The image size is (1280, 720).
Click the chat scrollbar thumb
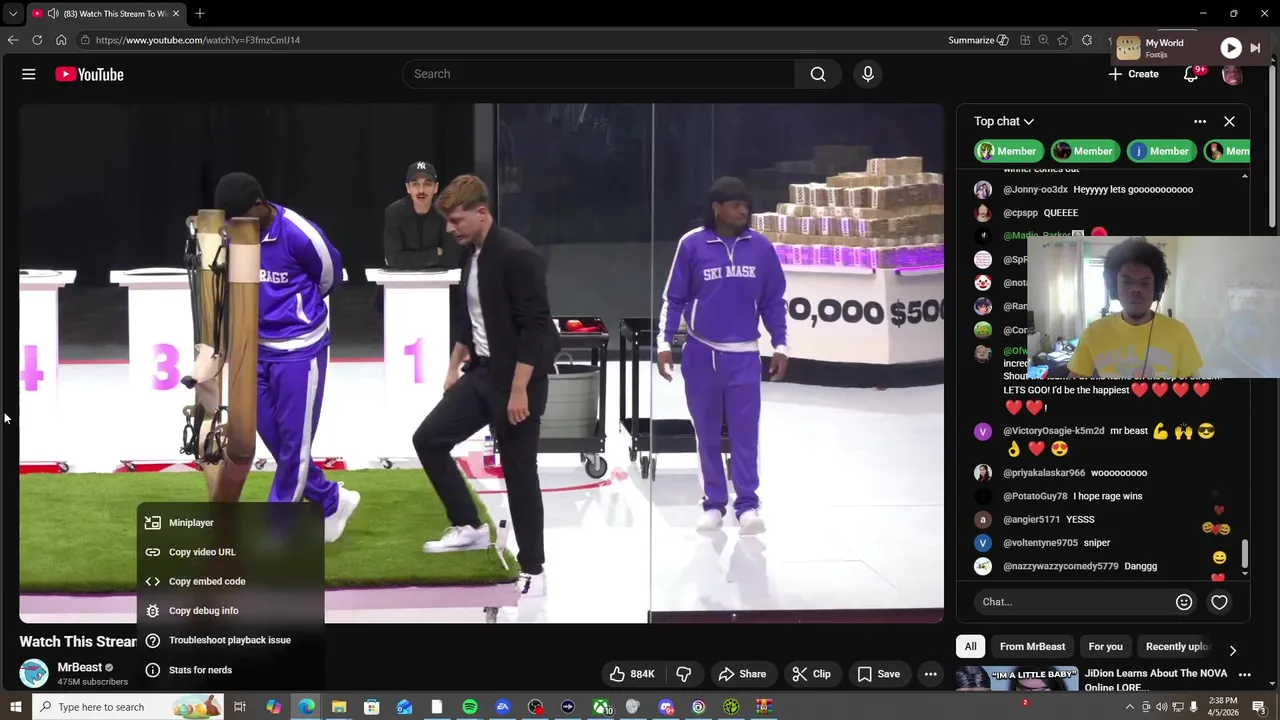coord(1245,552)
